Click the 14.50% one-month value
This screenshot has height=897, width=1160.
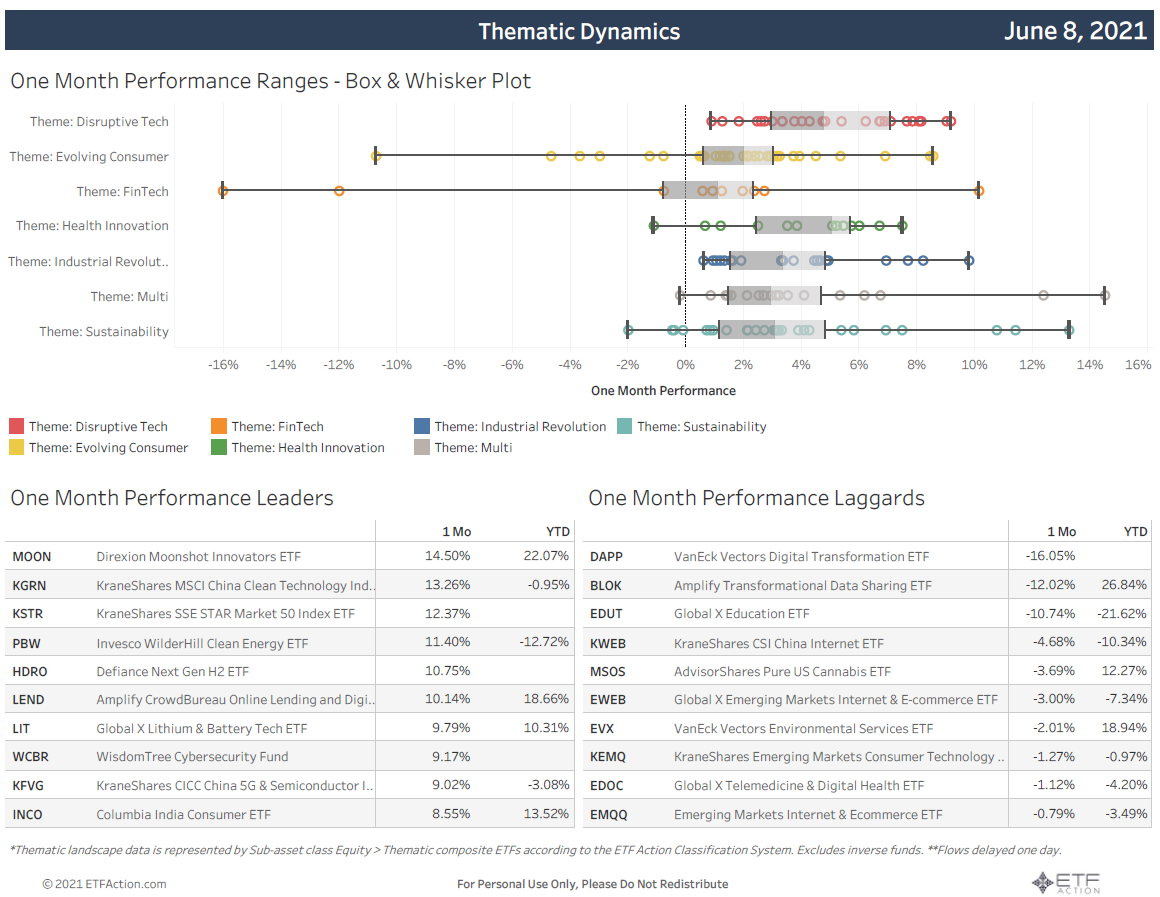[448, 556]
